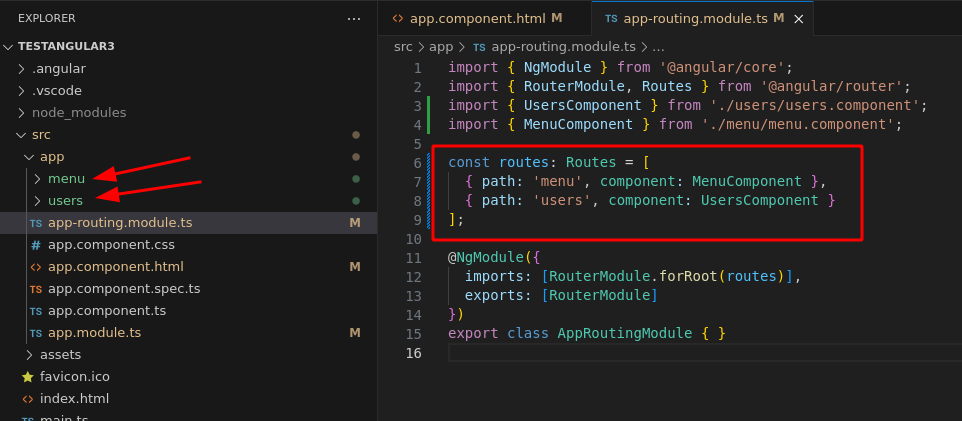The width and height of the screenshot is (962, 421).
Task: Click the 'app' breadcrumb segment
Action: tap(441, 47)
